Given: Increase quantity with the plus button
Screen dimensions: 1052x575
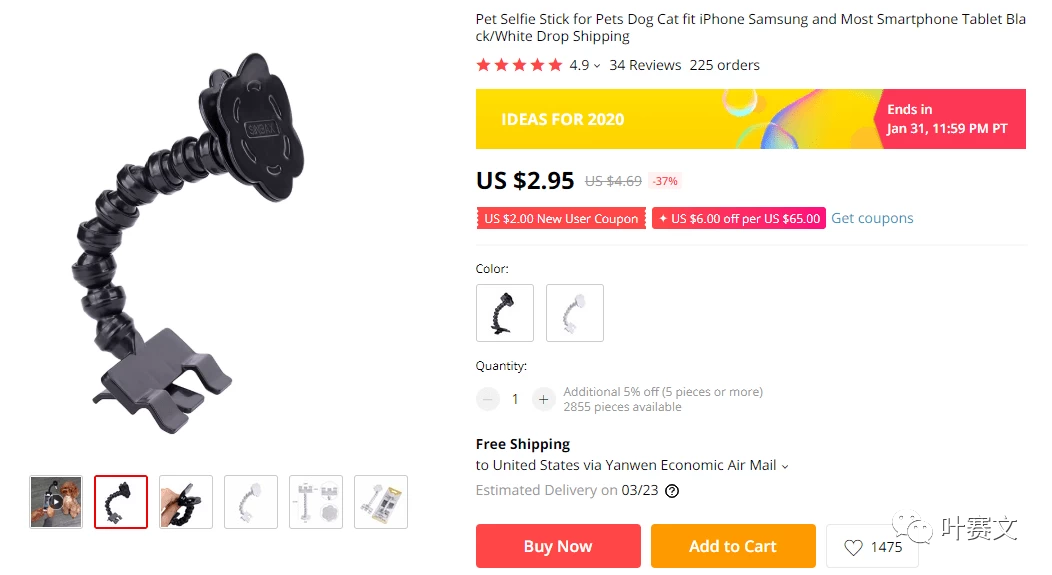Looking at the screenshot, I should click(x=543, y=399).
